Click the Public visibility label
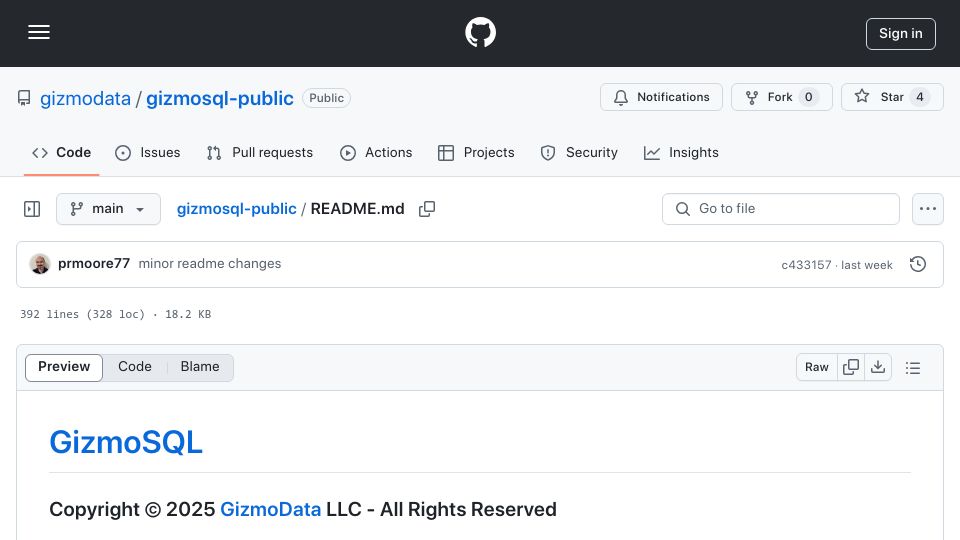The image size is (960, 540). 326,98
